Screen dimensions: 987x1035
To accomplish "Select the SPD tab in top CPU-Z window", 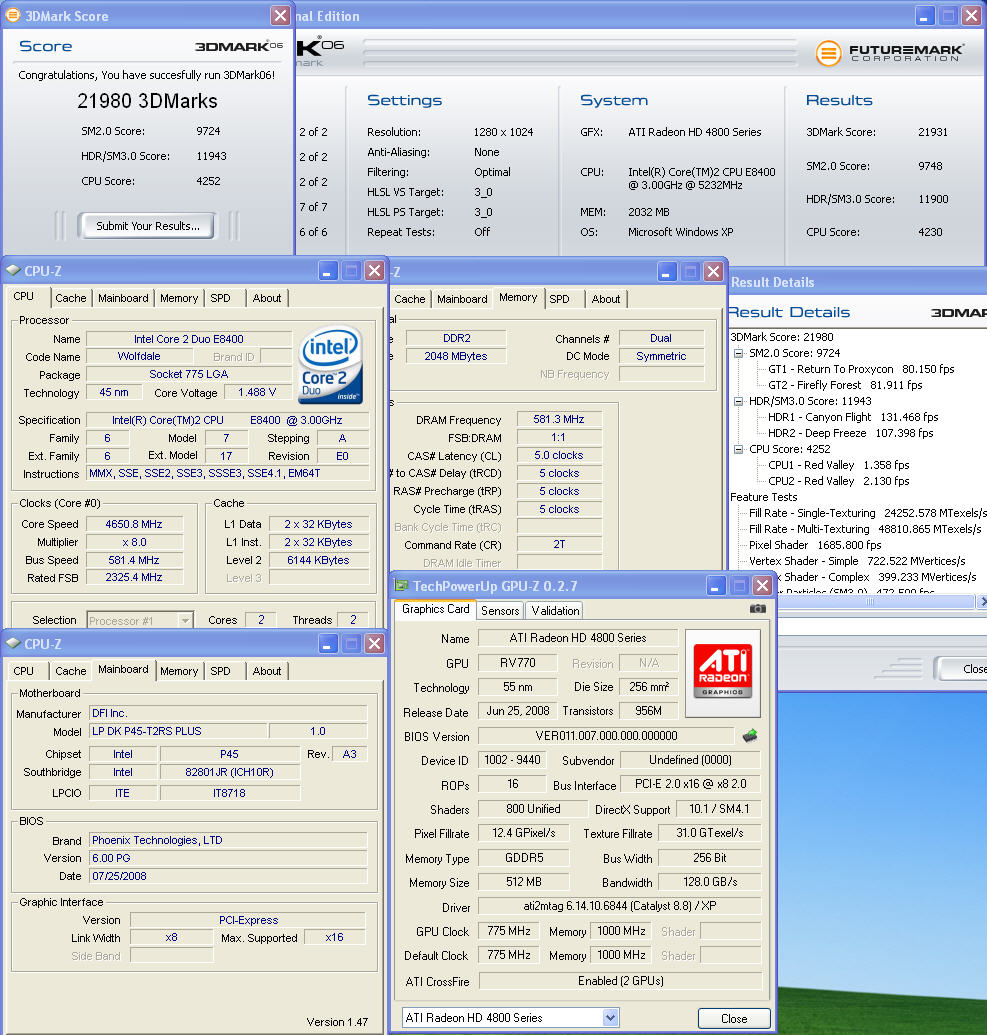I will (x=221, y=298).
